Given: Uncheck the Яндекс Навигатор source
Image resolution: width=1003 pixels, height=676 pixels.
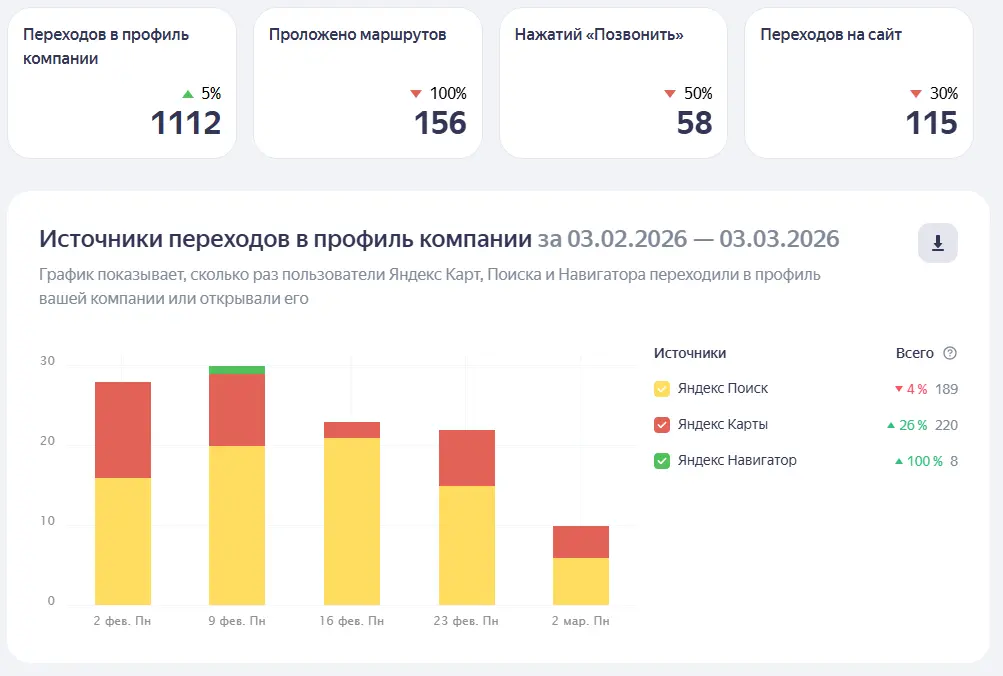Looking at the screenshot, I should [x=662, y=461].
